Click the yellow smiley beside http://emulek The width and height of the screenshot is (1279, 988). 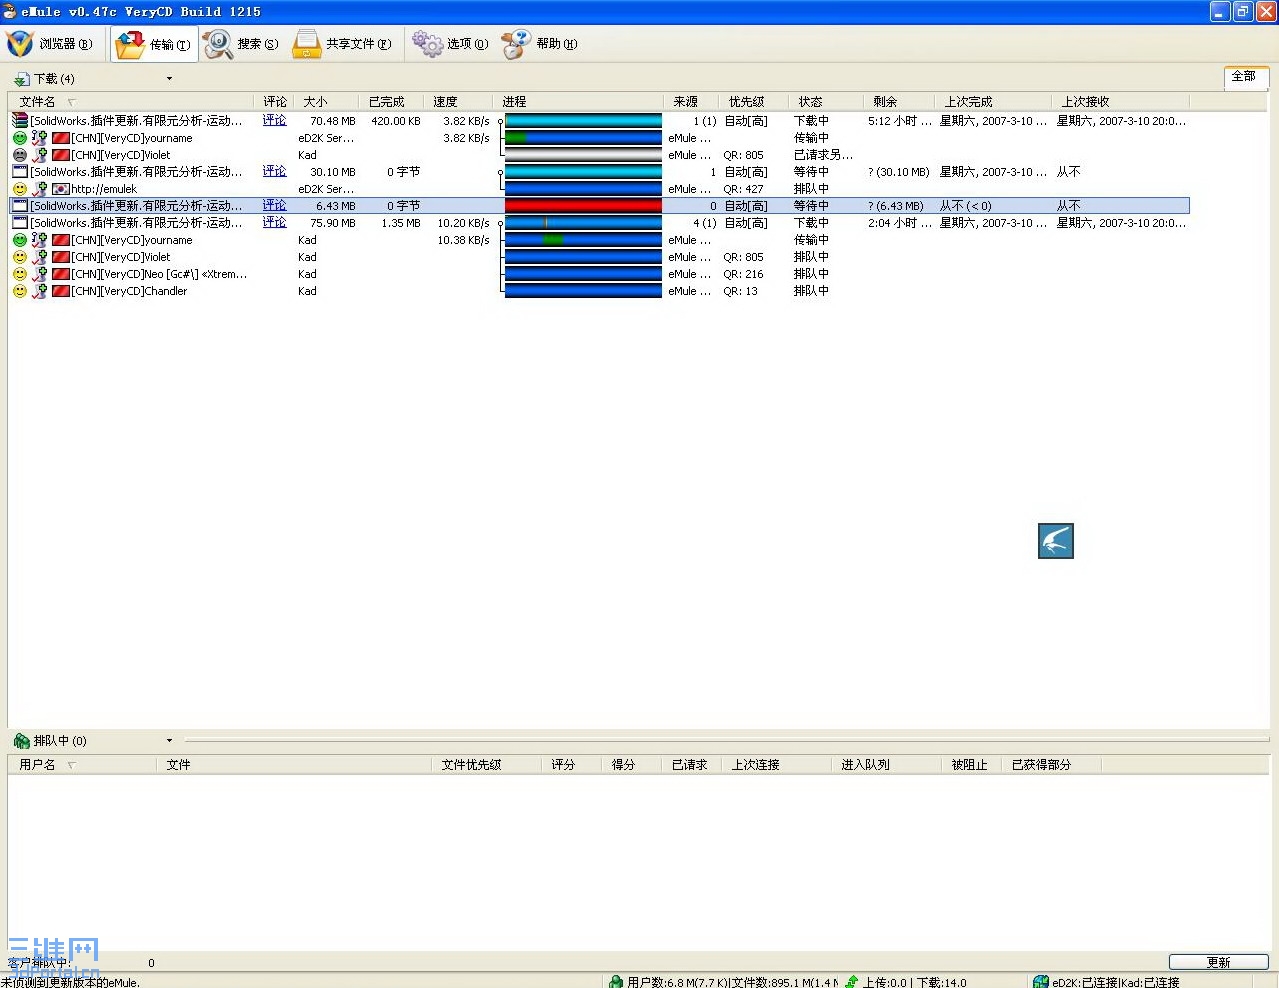pyautogui.click(x=19, y=189)
